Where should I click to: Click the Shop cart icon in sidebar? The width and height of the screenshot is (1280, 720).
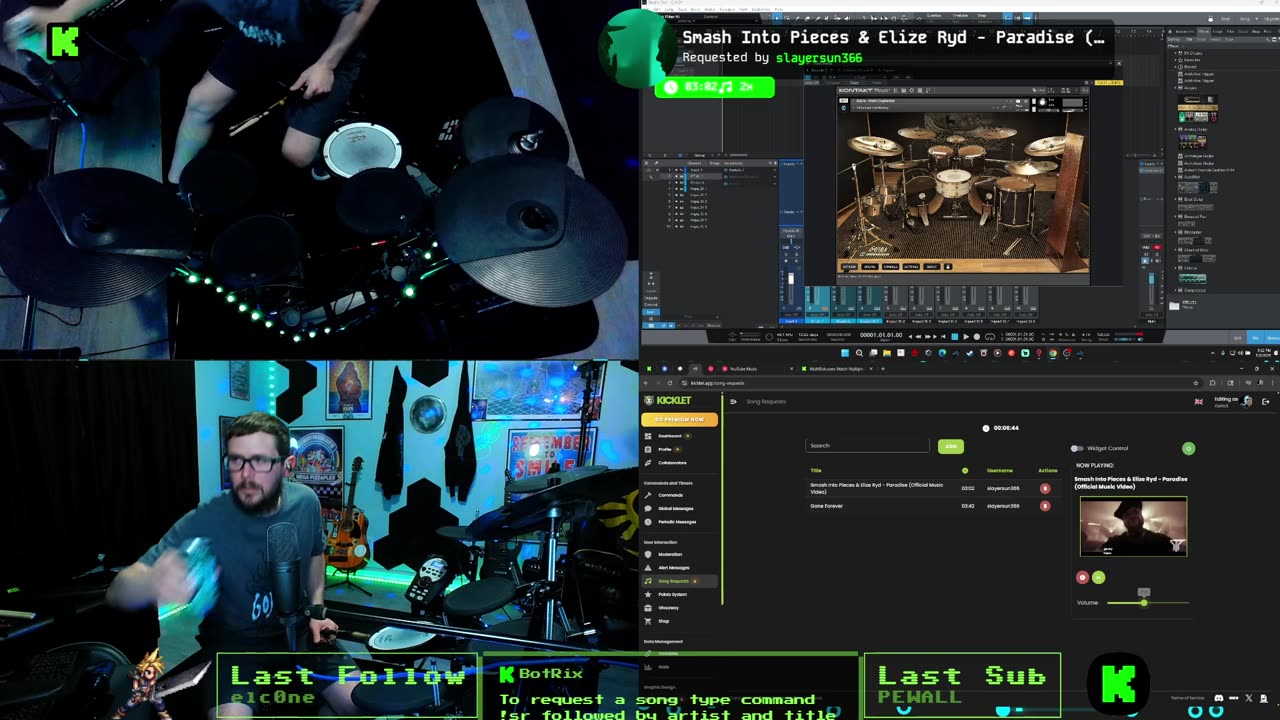tap(649, 621)
